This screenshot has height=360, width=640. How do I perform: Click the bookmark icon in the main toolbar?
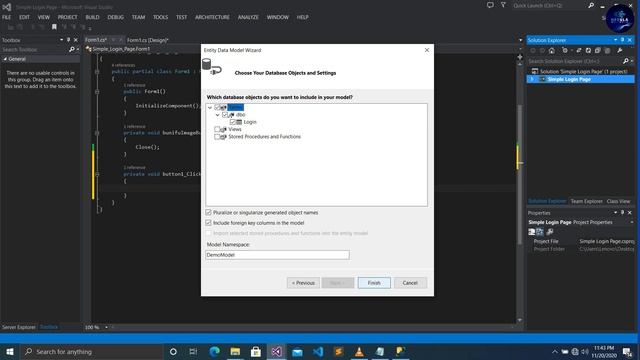pyautogui.click(x=54, y=27)
